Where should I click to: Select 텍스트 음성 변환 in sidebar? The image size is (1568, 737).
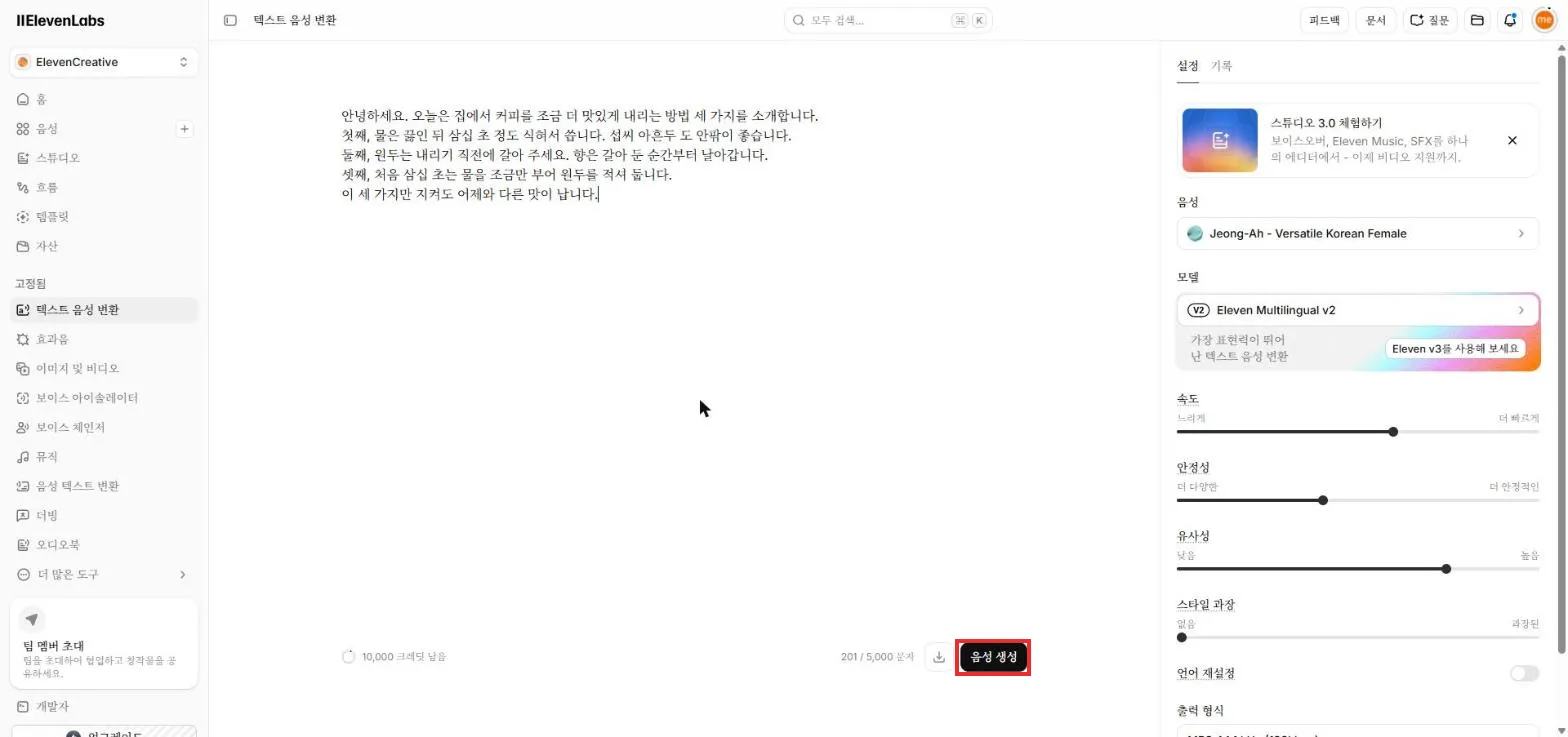tap(104, 310)
